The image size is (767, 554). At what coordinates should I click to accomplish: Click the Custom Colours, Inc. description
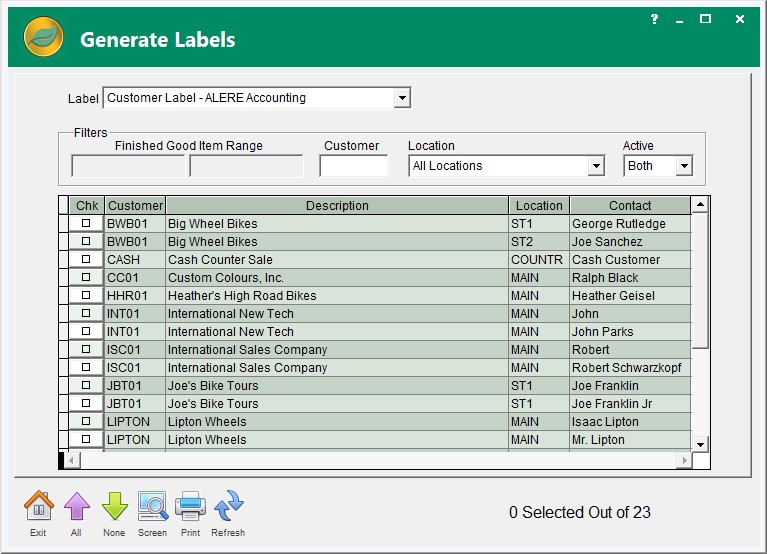337,278
